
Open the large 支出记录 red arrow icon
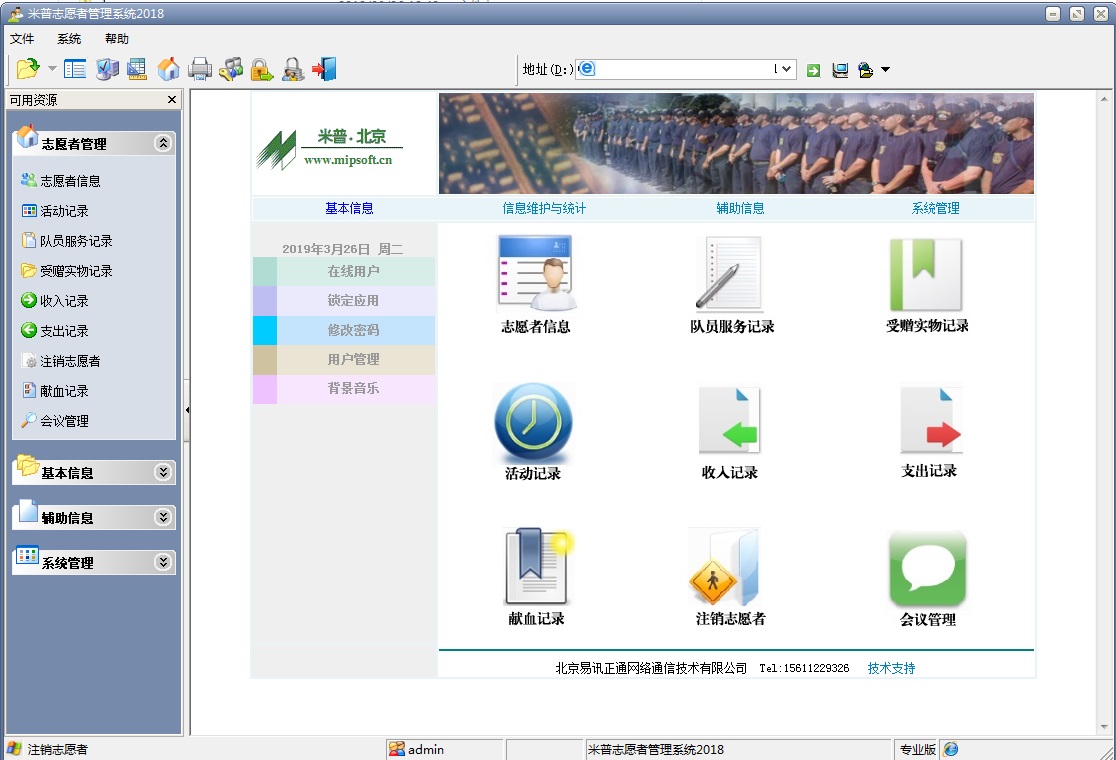931,420
